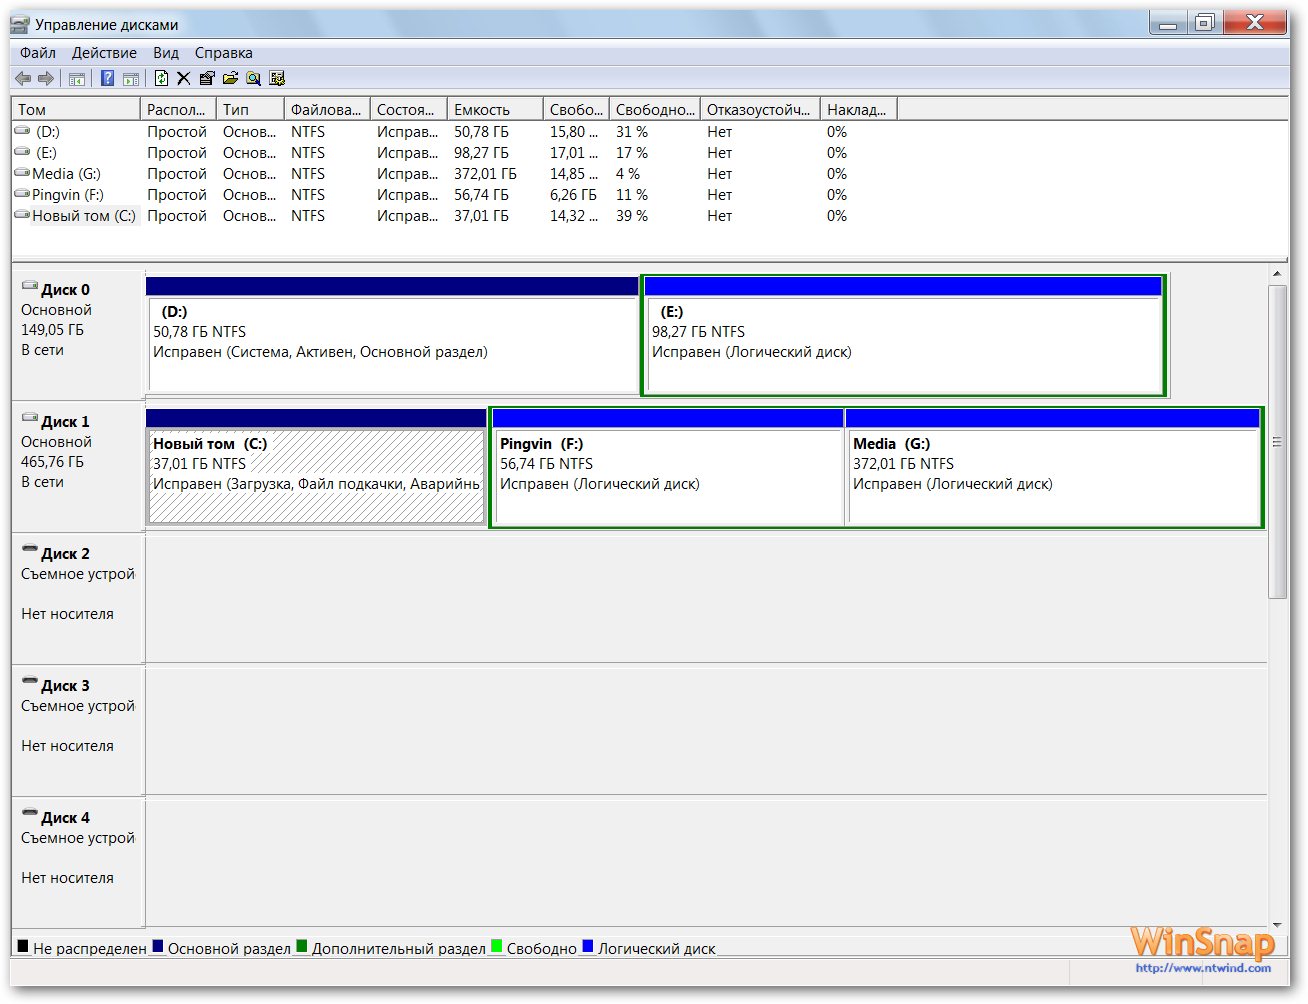Click the rightmost settings toolbar icon

click(x=277, y=78)
